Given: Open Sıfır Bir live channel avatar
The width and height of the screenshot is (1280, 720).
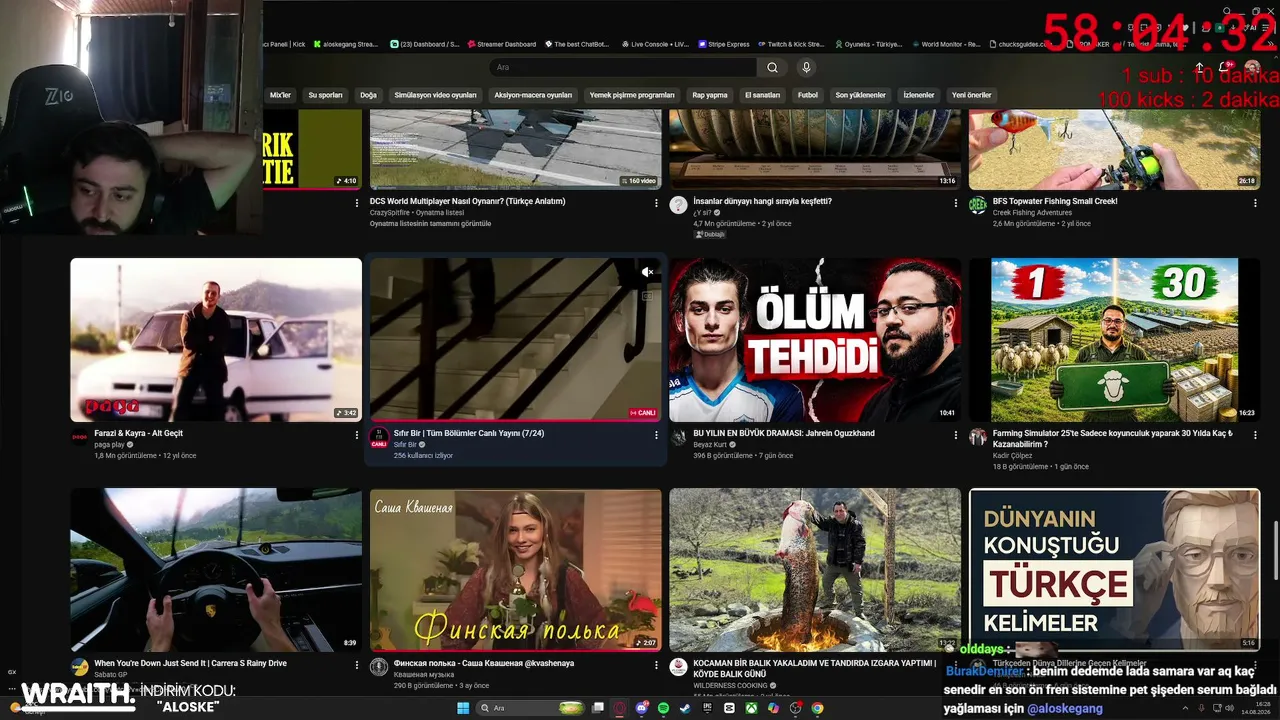Looking at the screenshot, I should pos(379,437).
